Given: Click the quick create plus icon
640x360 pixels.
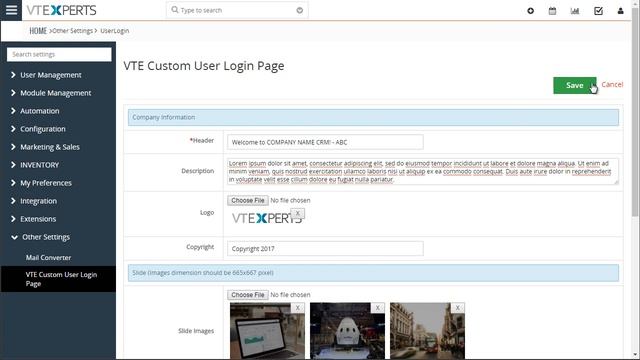Looking at the screenshot, I should click(531, 11).
